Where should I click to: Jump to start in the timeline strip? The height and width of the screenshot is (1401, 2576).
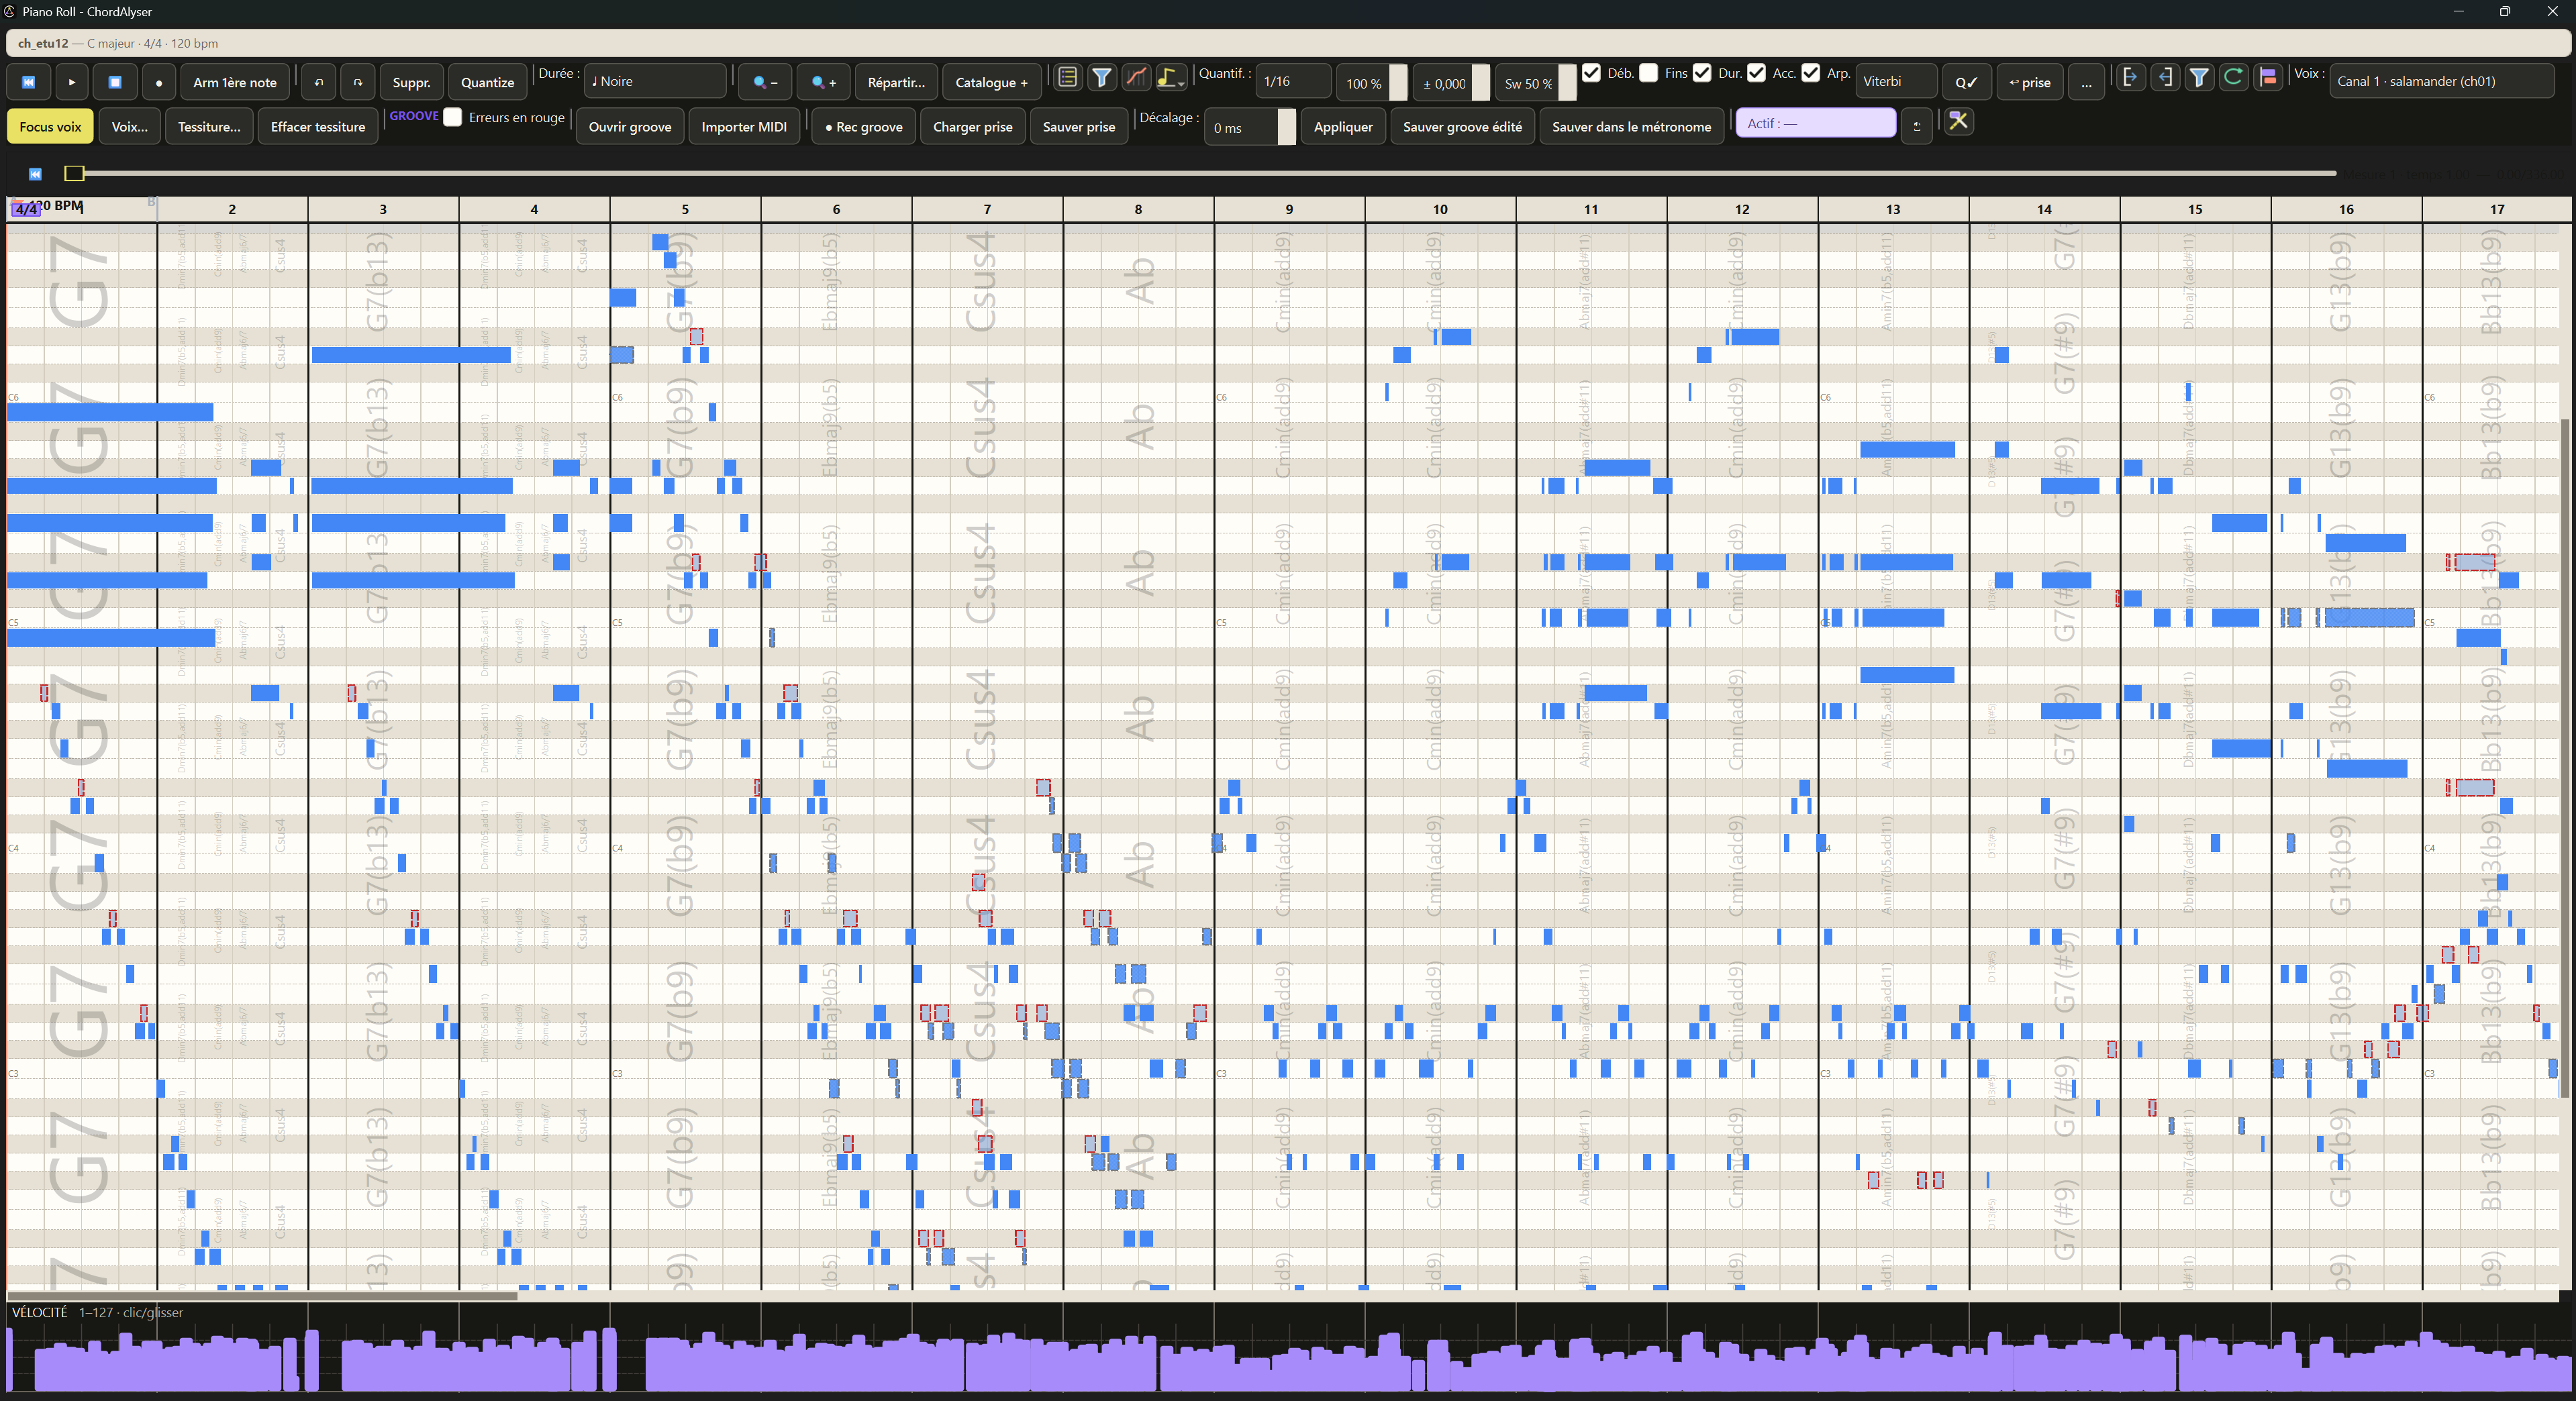point(35,174)
